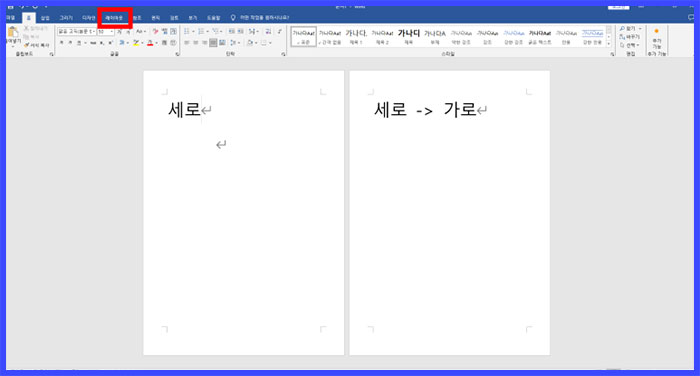Apply the Heading 1 (제목 1) style
The image size is (700, 376).
[356, 37]
